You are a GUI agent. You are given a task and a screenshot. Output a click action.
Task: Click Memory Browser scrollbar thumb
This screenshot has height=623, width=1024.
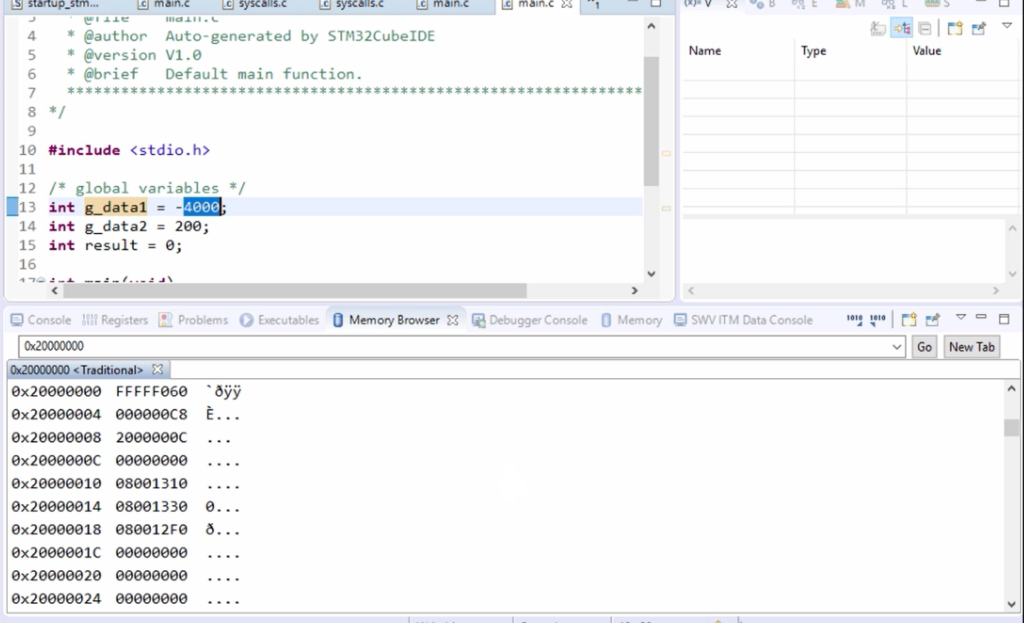1012,428
